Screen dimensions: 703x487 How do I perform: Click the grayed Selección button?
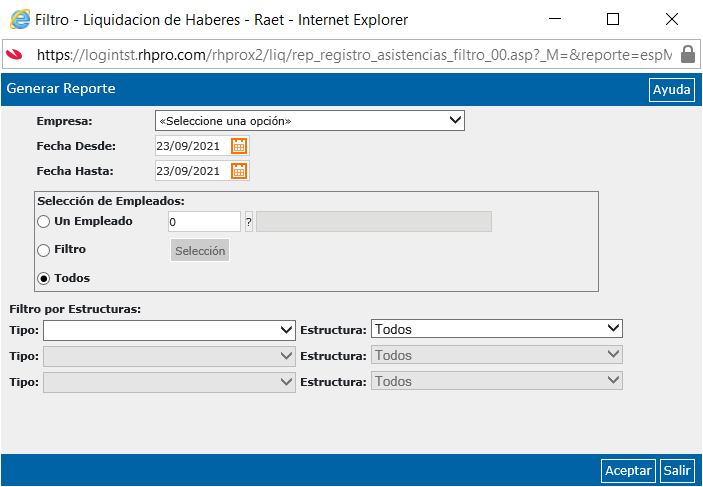200,250
